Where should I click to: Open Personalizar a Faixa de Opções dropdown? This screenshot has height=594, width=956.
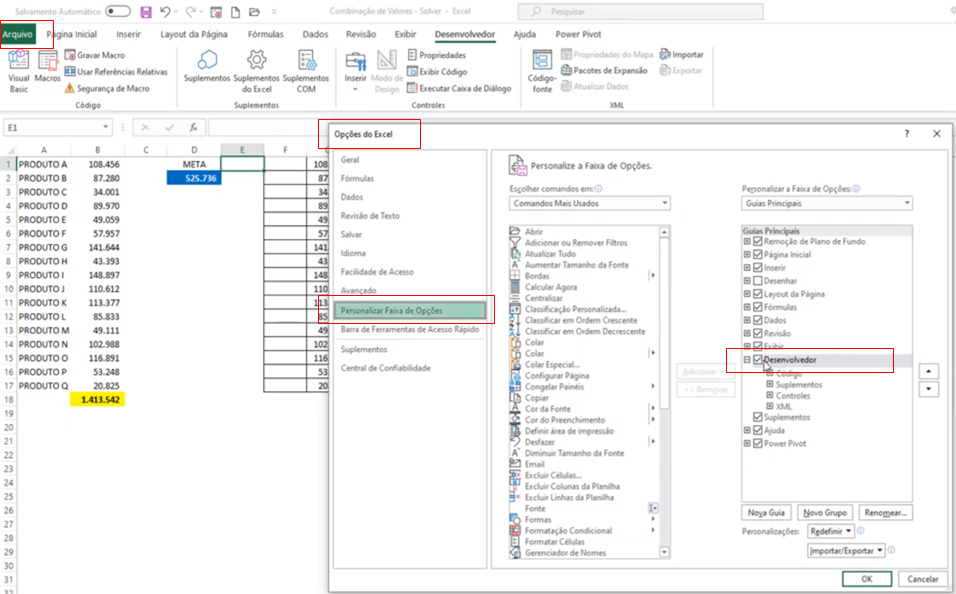(827, 203)
